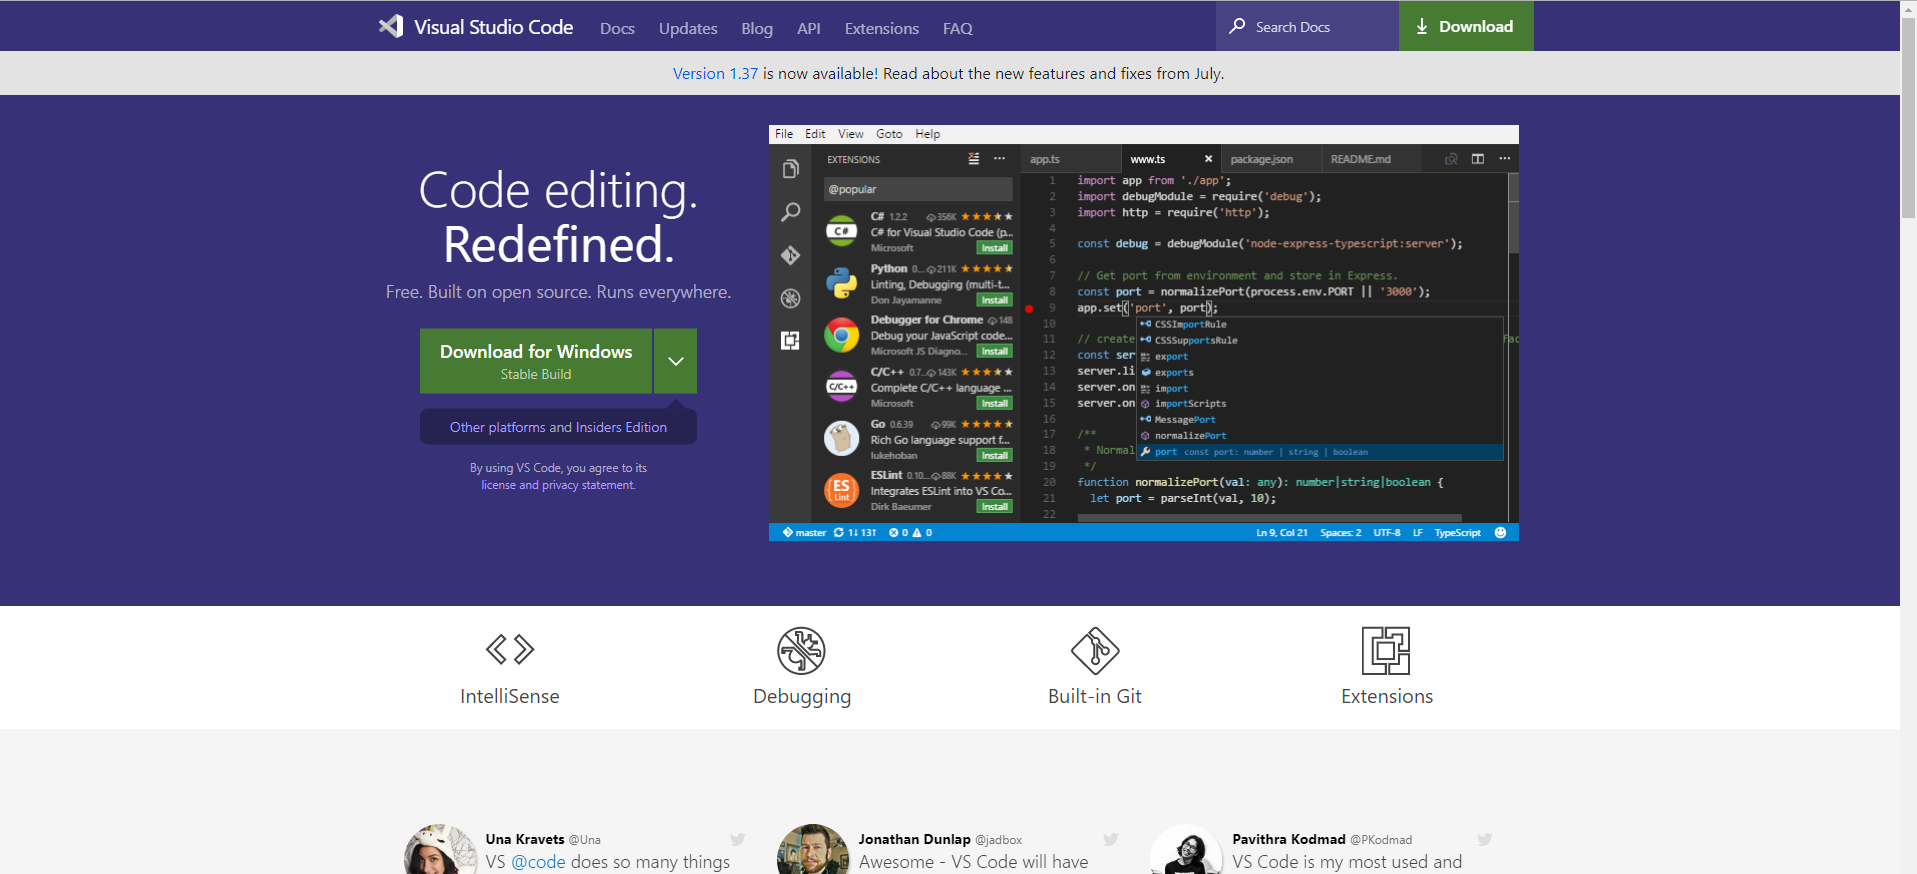
Task: Click the Extensions icon in editor sidebar
Action: (x=791, y=340)
